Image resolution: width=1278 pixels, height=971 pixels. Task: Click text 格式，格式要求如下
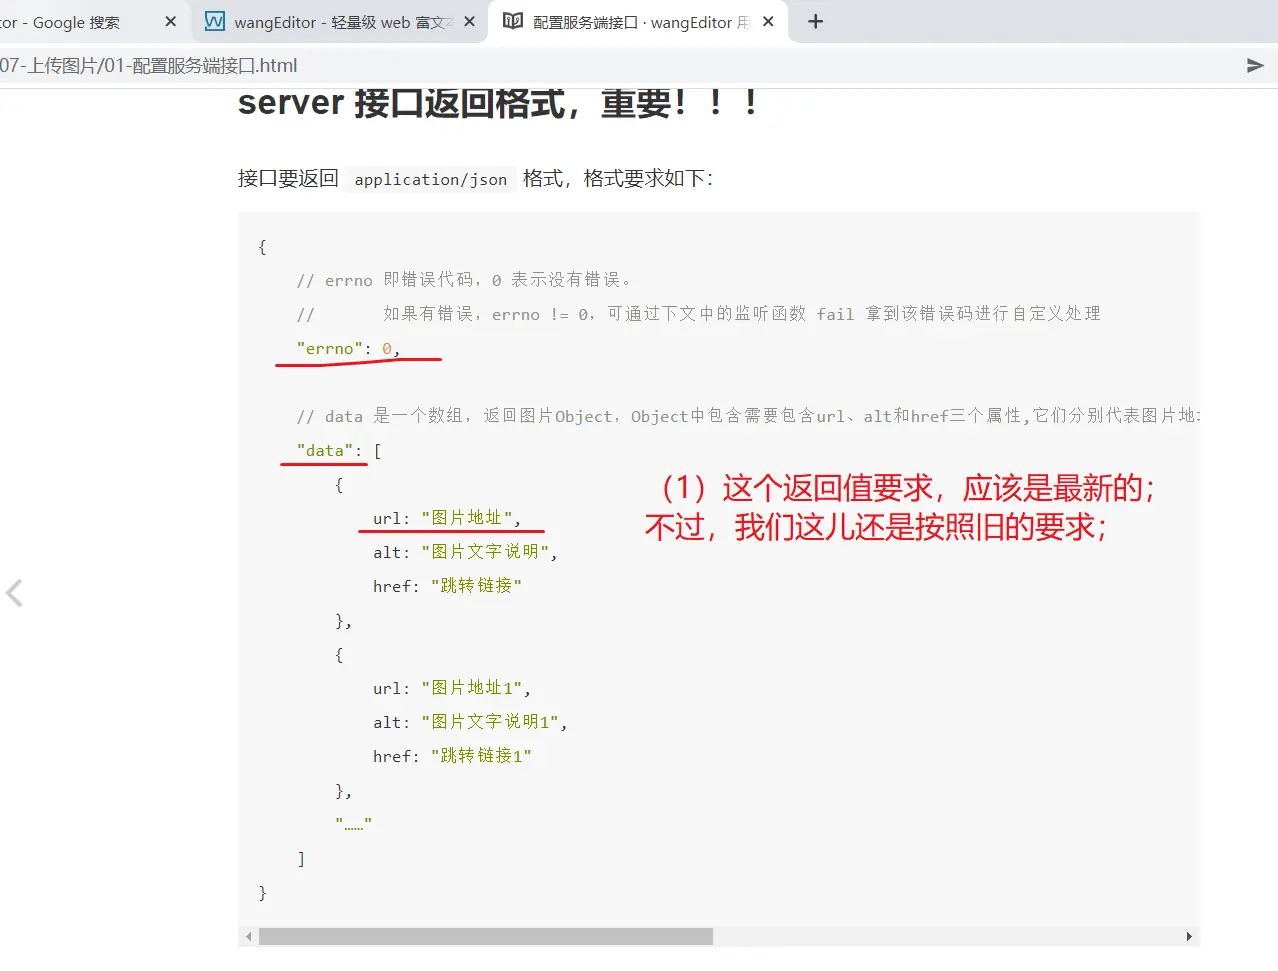pos(618,179)
